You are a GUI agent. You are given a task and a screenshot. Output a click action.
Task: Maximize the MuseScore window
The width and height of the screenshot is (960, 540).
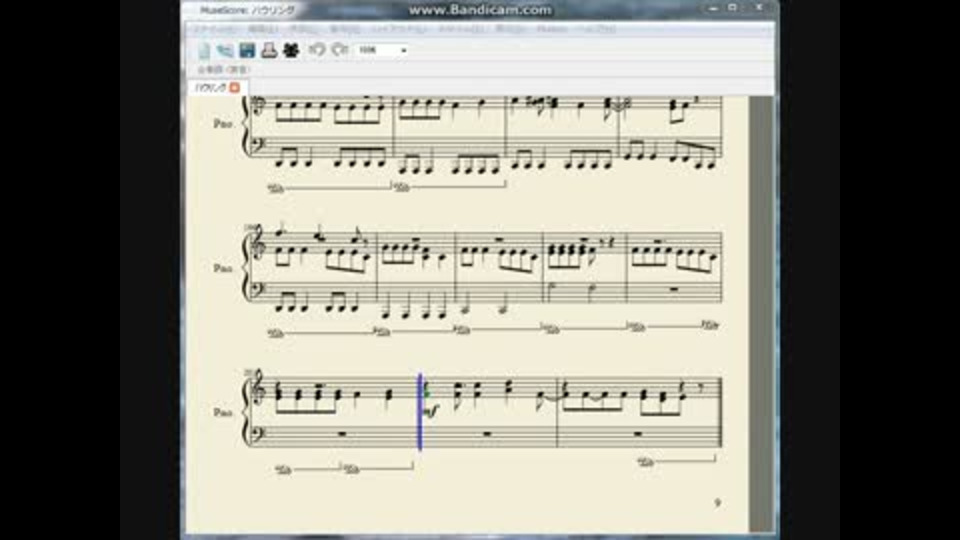[x=732, y=8]
